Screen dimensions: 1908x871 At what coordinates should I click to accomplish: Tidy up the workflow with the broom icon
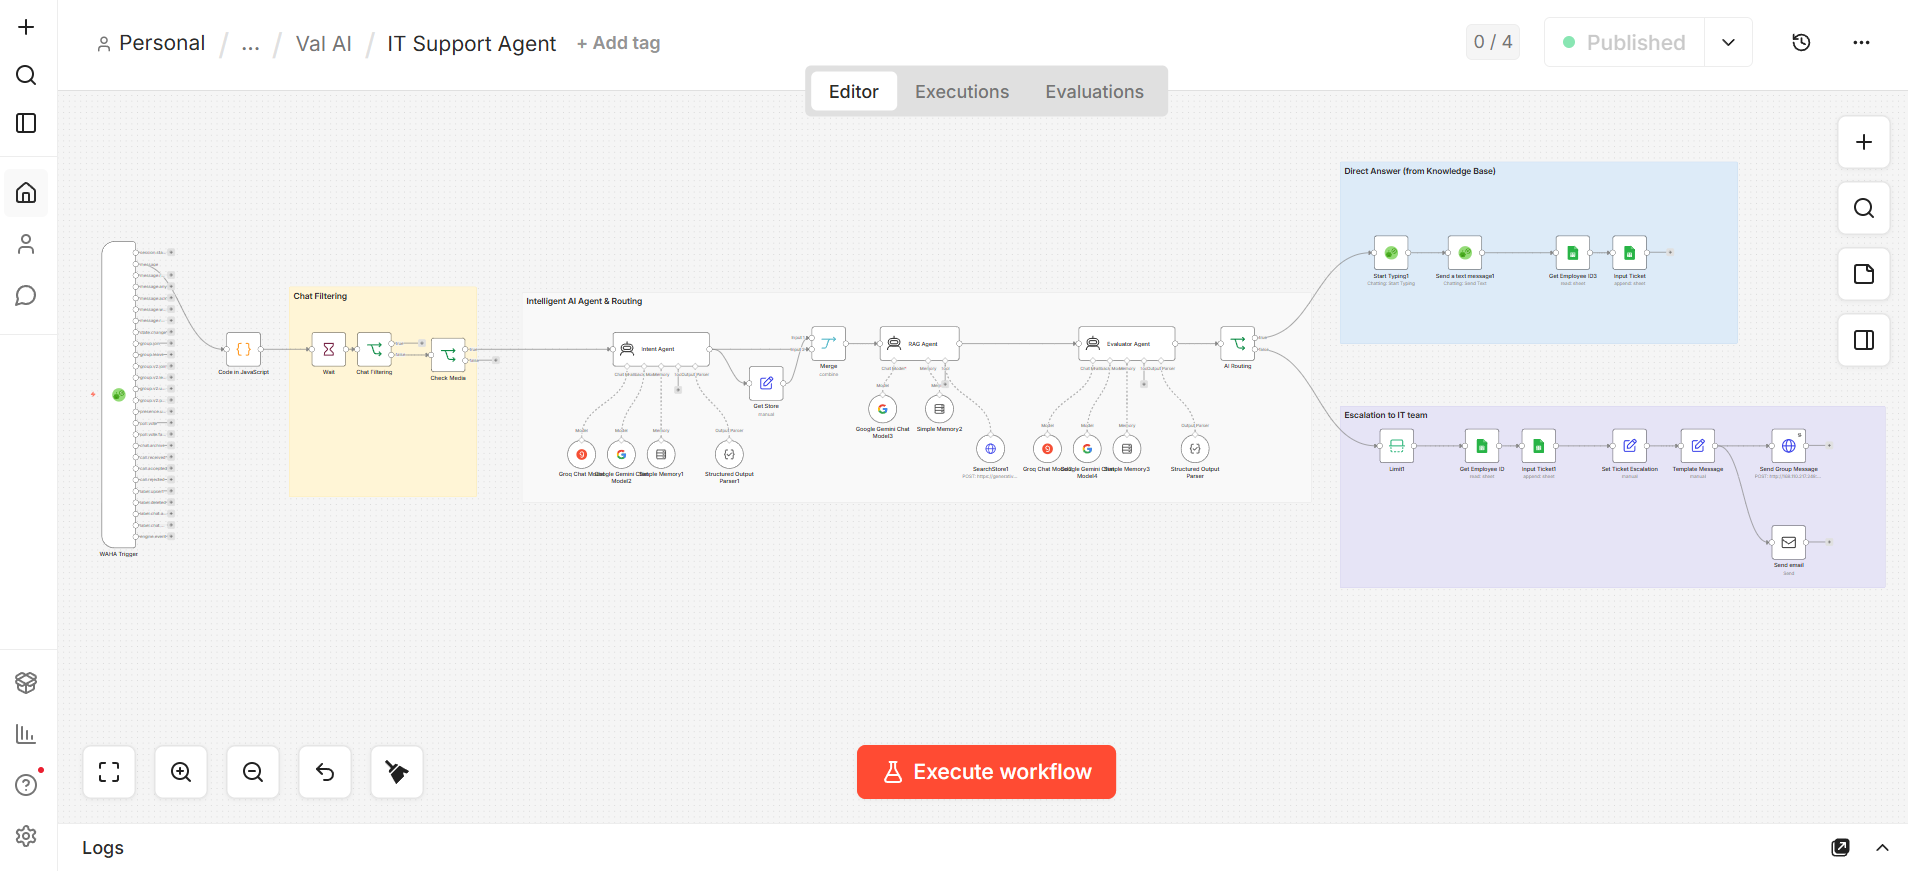pyautogui.click(x=397, y=772)
